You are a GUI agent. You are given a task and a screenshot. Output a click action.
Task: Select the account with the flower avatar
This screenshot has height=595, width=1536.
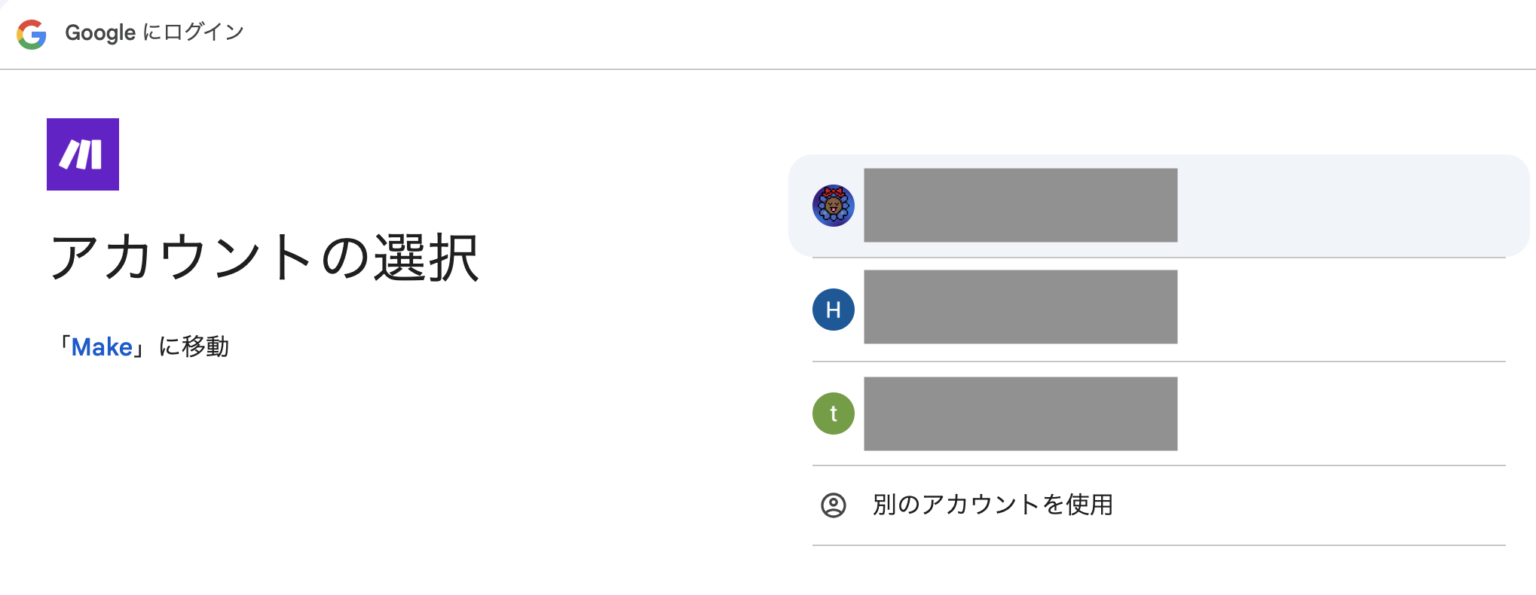tap(833, 206)
